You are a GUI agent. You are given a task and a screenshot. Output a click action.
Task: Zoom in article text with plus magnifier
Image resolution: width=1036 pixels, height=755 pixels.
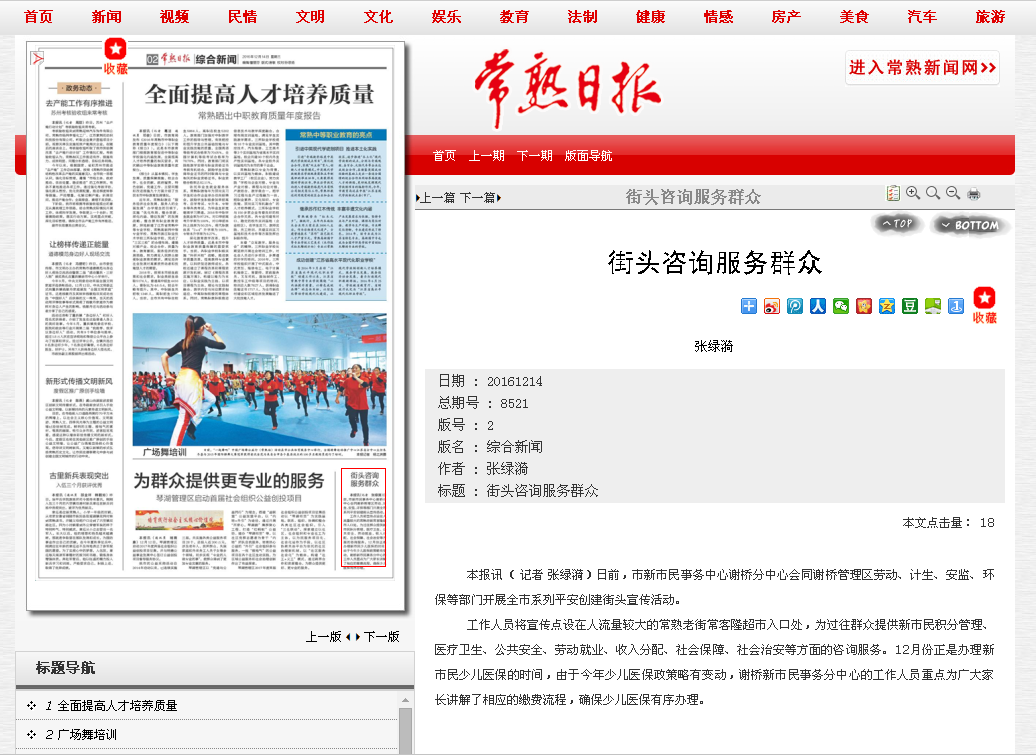coord(913,193)
